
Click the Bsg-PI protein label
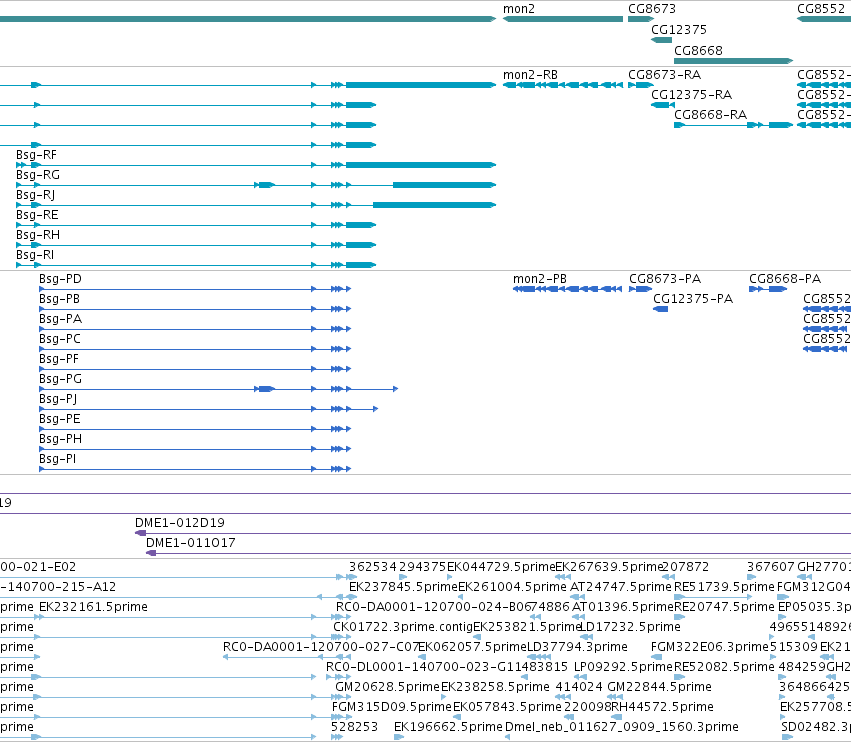(x=57, y=459)
